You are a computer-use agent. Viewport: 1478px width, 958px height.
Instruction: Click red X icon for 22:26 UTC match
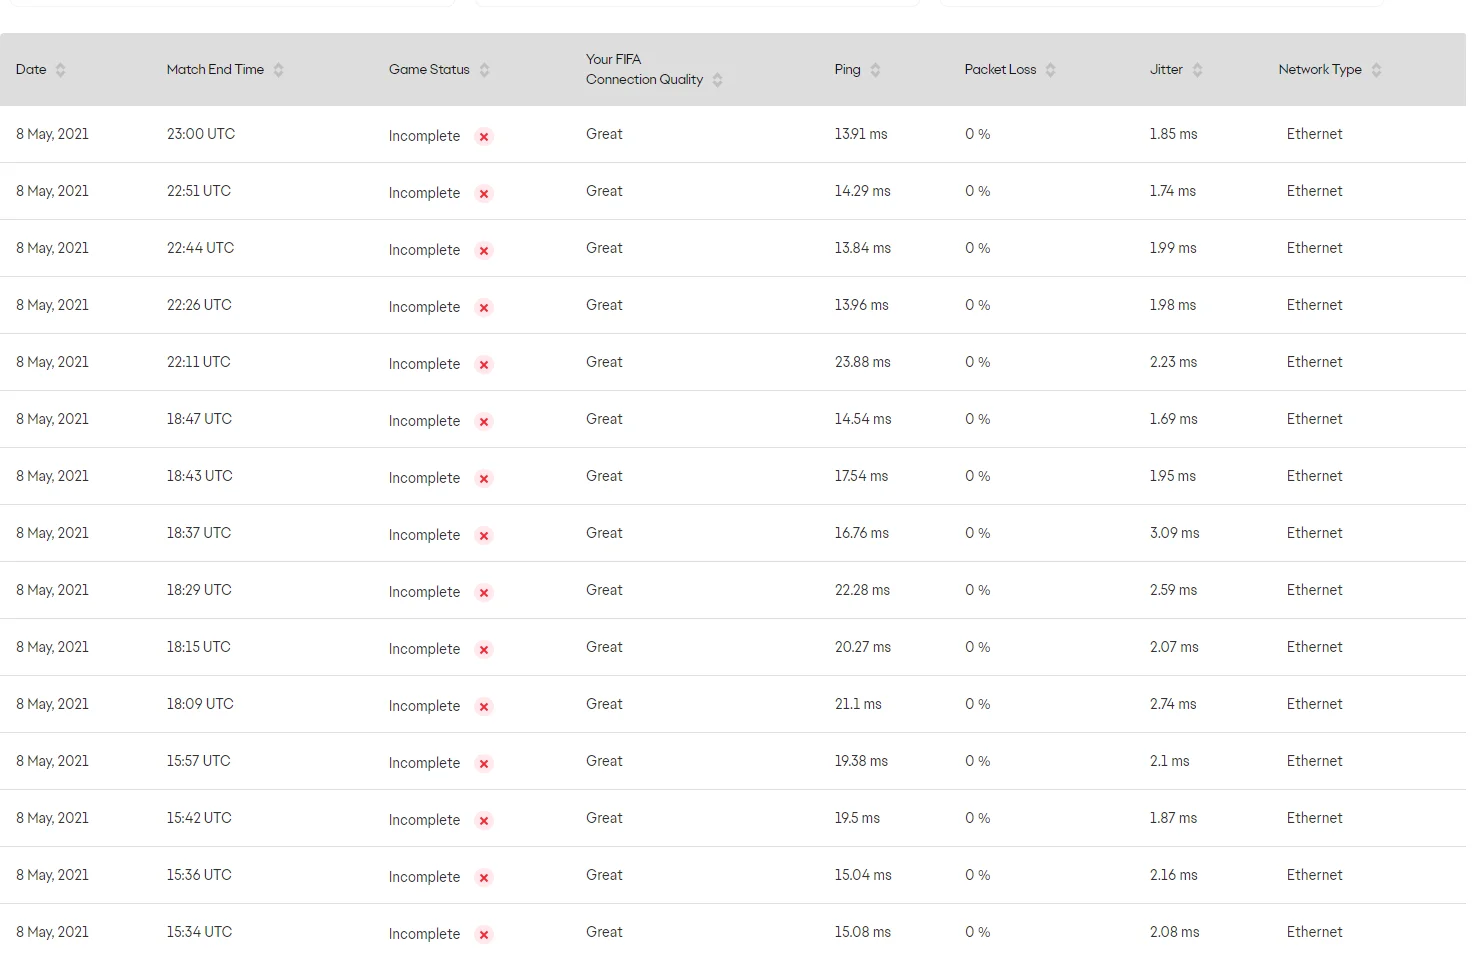(x=484, y=308)
